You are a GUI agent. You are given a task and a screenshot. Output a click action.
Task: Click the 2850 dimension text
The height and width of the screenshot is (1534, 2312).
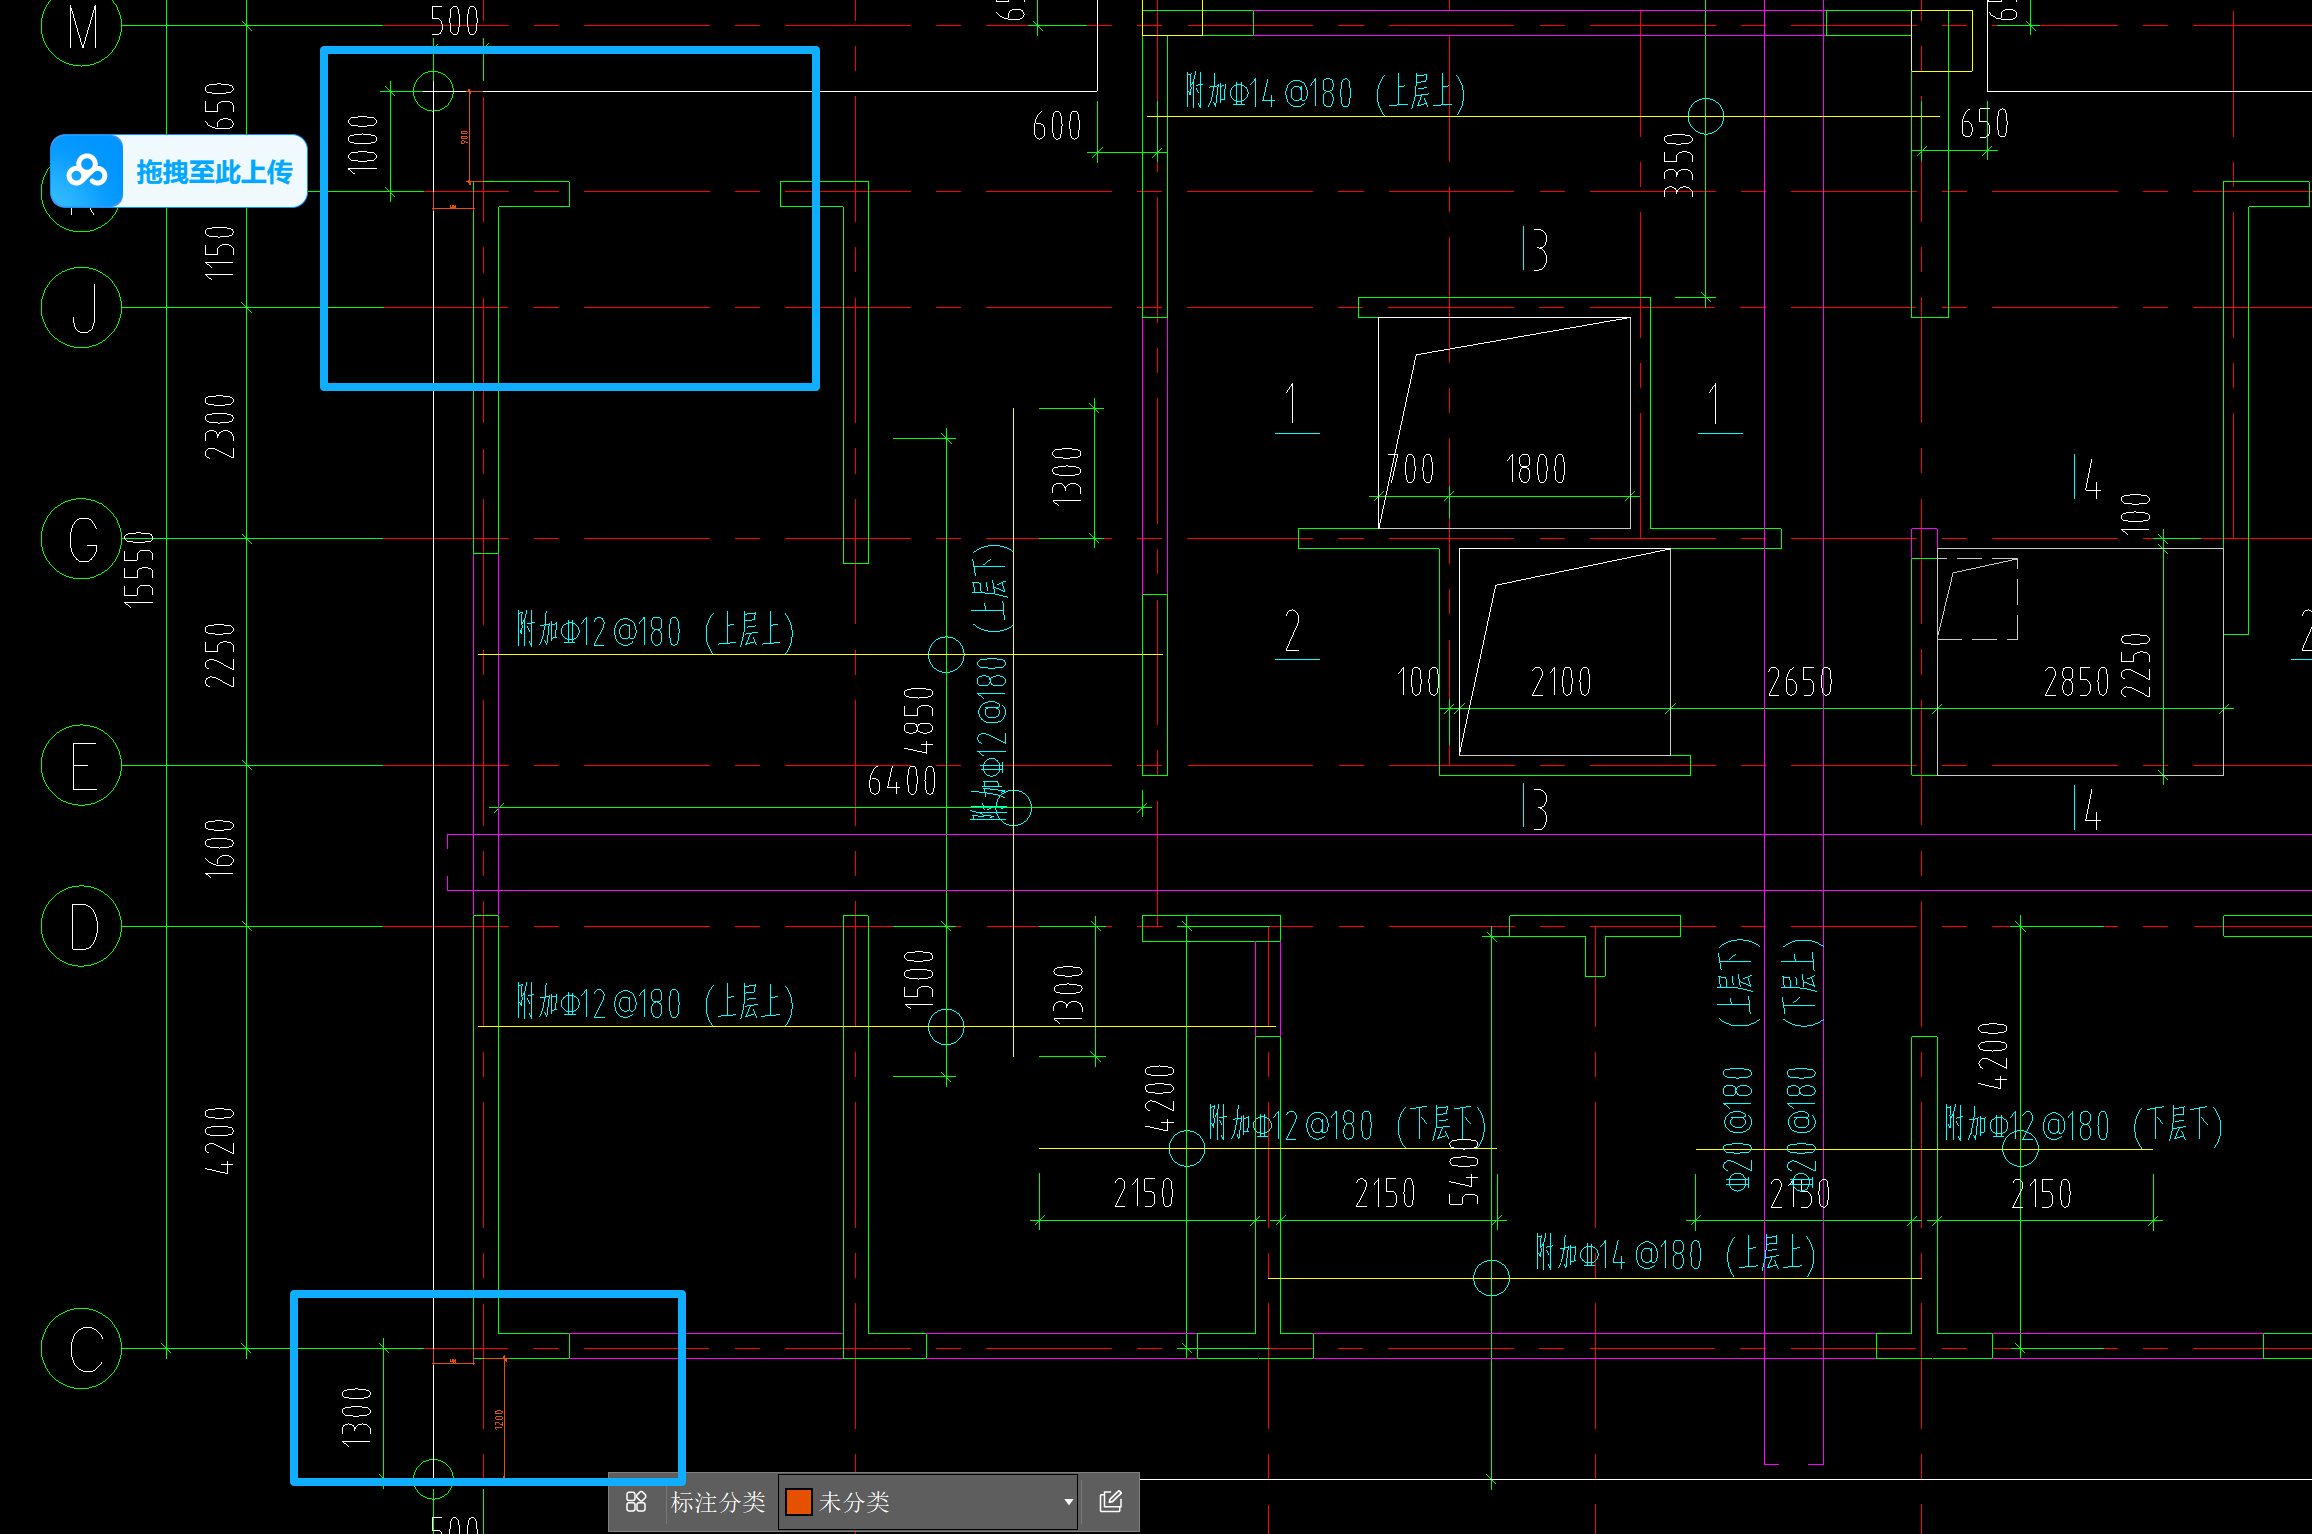(x=2076, y=683)
